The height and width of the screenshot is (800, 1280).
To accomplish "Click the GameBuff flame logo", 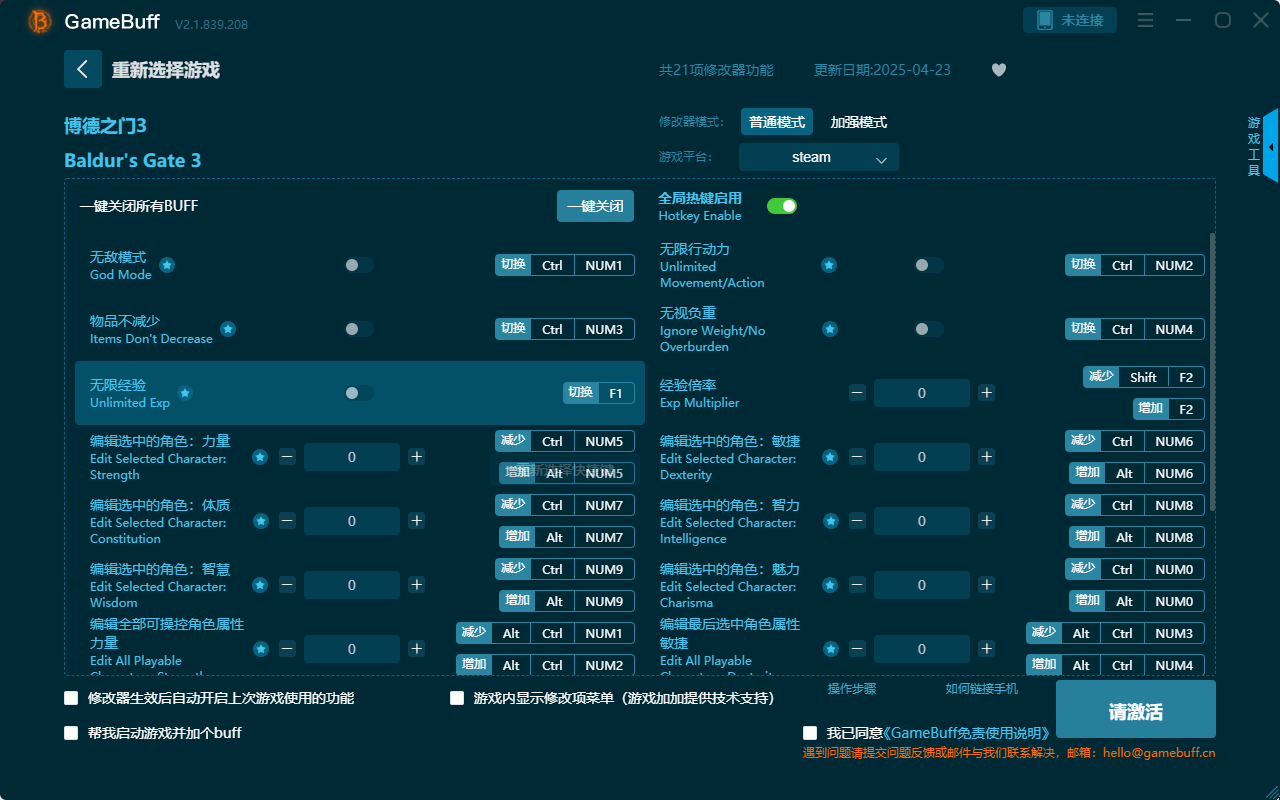I will point(38,21).
